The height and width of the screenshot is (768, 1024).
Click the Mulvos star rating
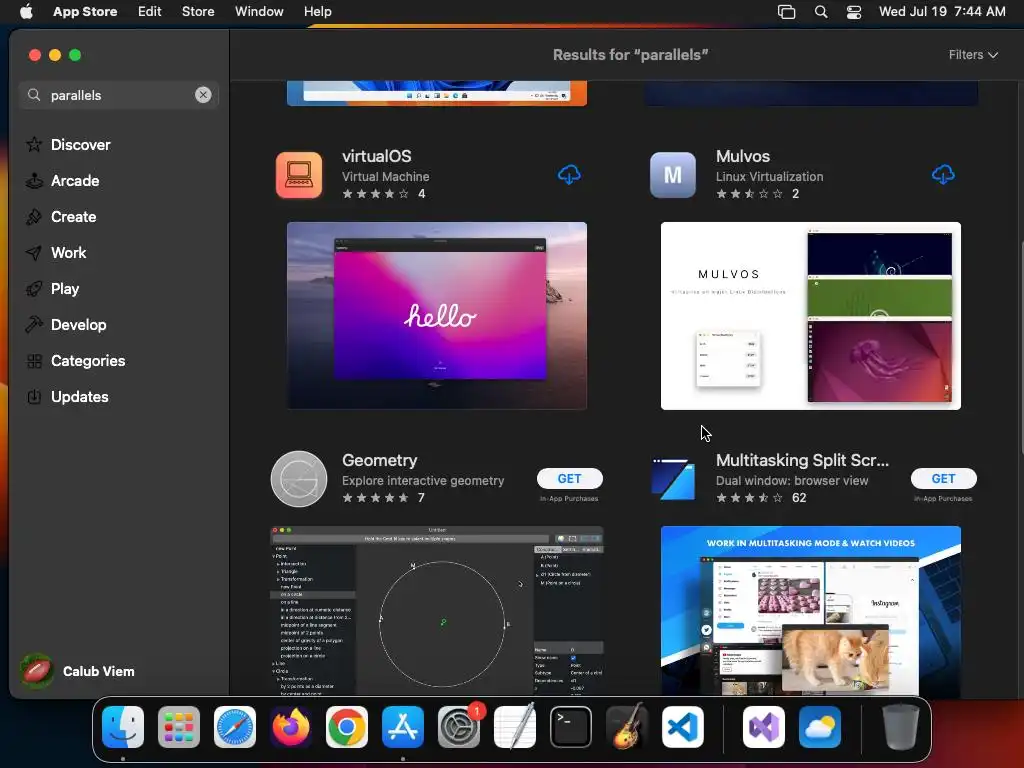point(749,193)
